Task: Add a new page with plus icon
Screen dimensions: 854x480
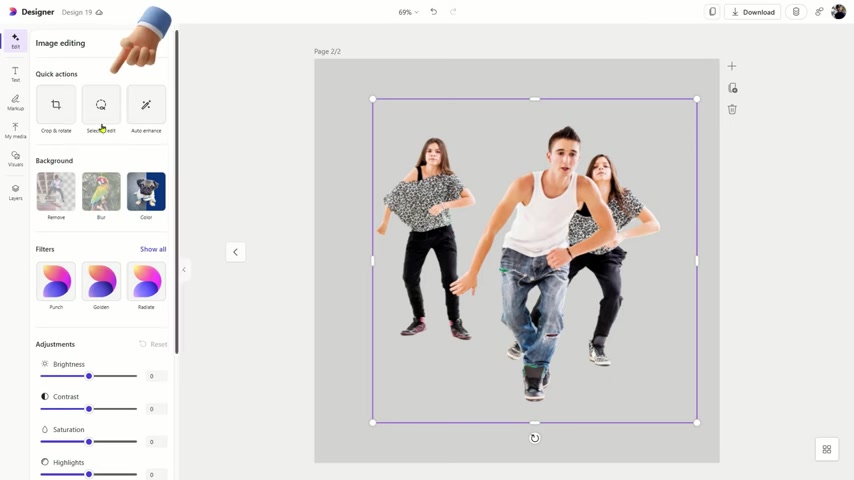Action: pyautogui.click(x=732, y=66)
